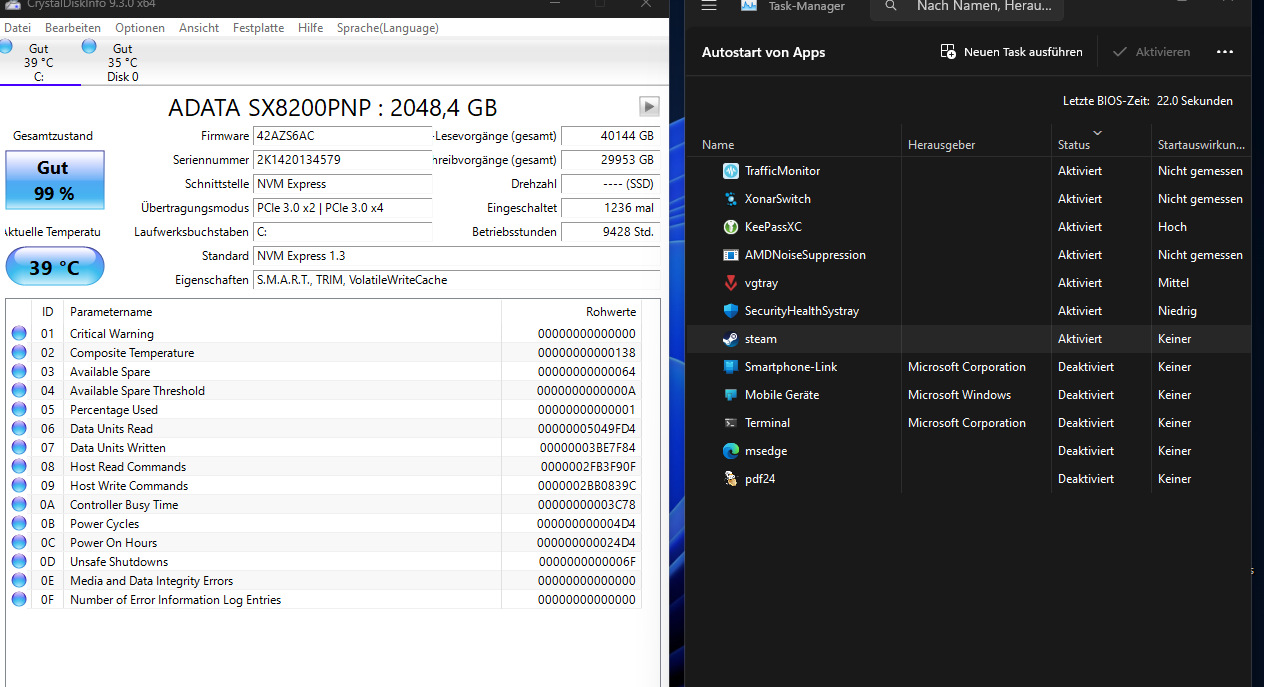
Task: Click the Übertragungsmodus PCIe field
Action: [x=343, y=208]
